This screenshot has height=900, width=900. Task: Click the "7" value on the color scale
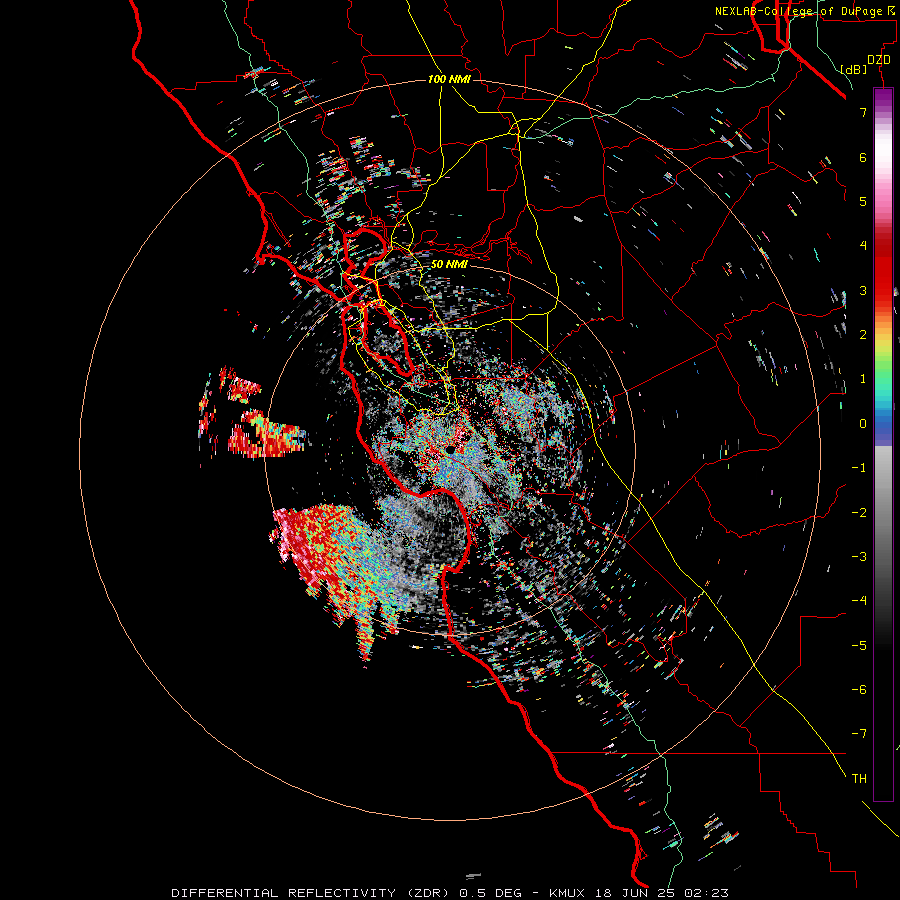[863, 112]
